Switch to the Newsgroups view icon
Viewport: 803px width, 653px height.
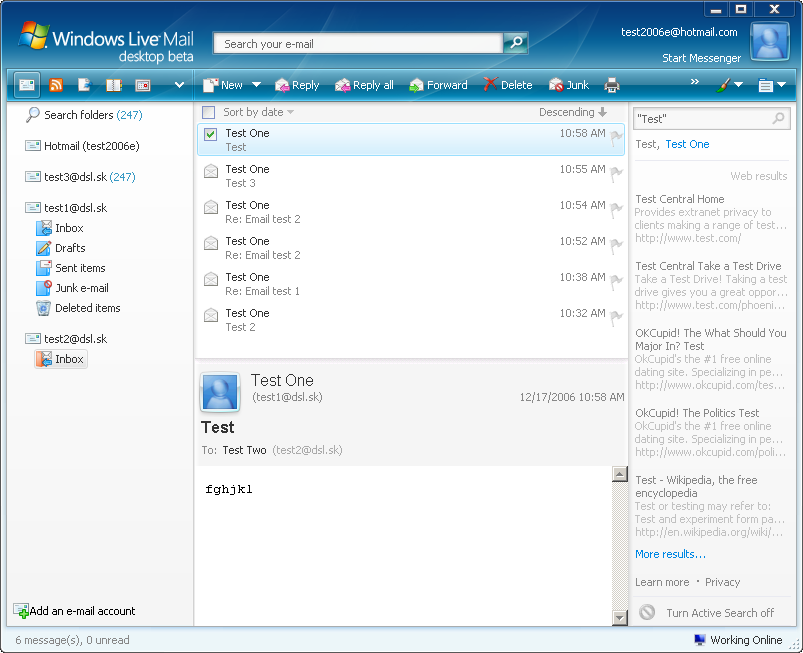pos(84,85)
